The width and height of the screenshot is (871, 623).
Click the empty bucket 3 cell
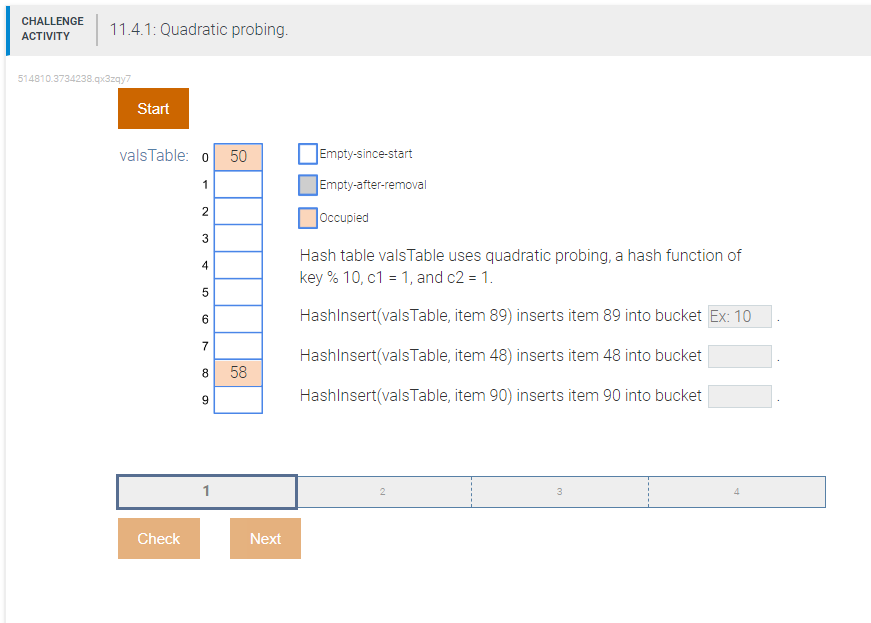(x=237, y=238)
